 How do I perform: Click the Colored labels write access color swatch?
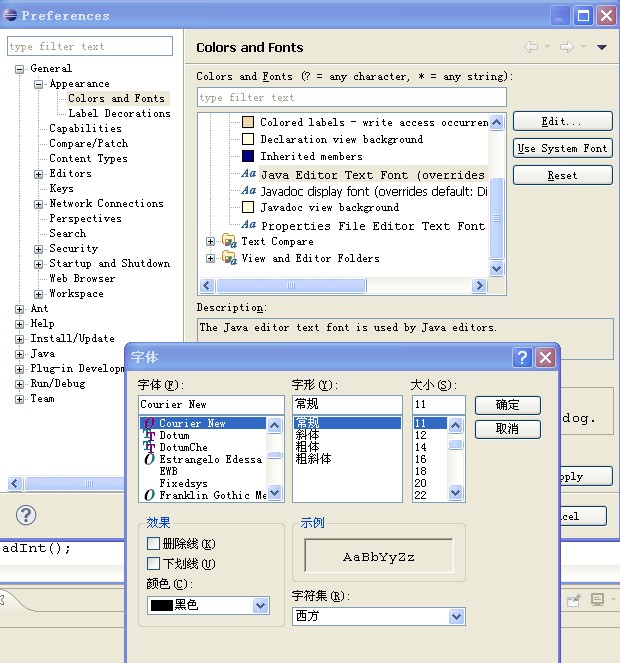248,122
